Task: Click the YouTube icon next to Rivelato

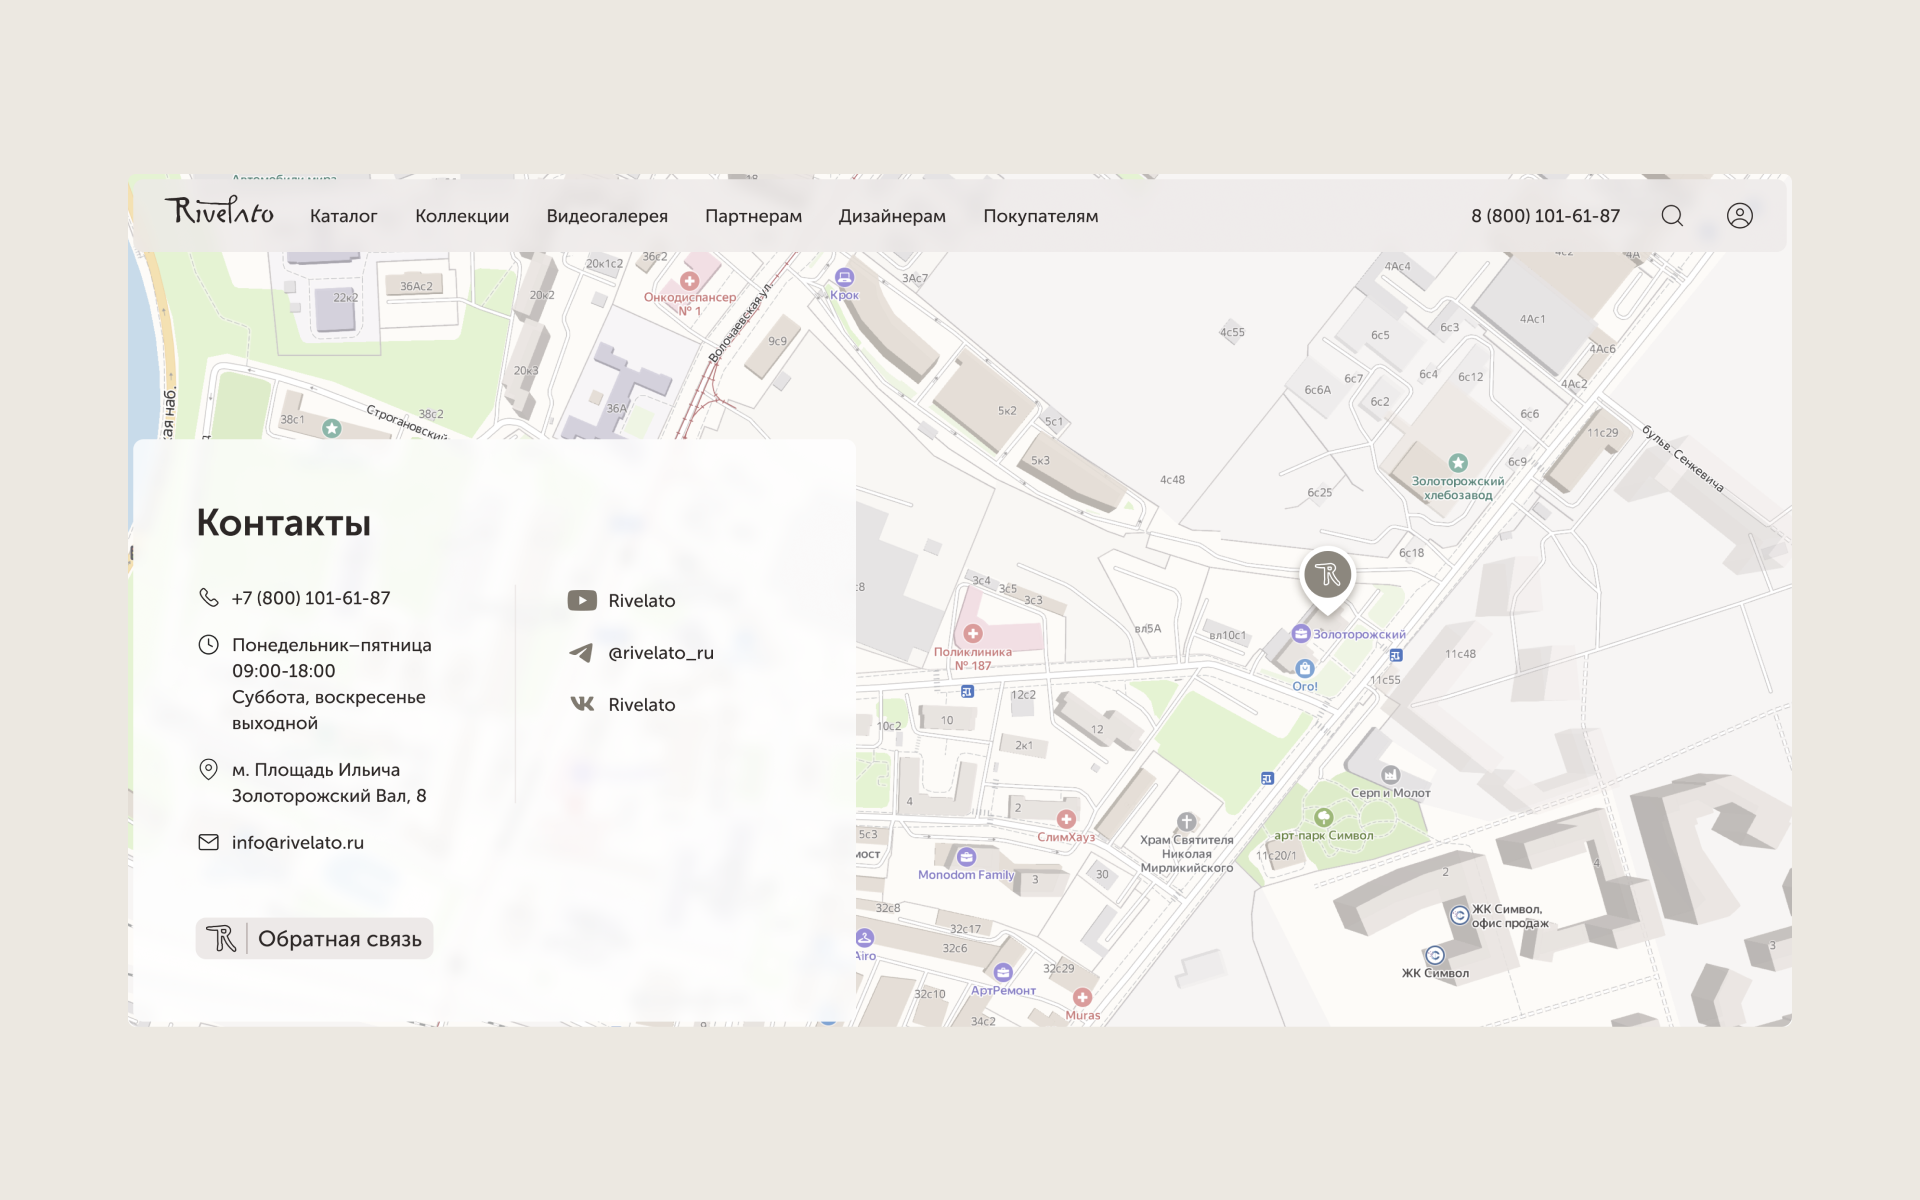Action: coord(582,600)
